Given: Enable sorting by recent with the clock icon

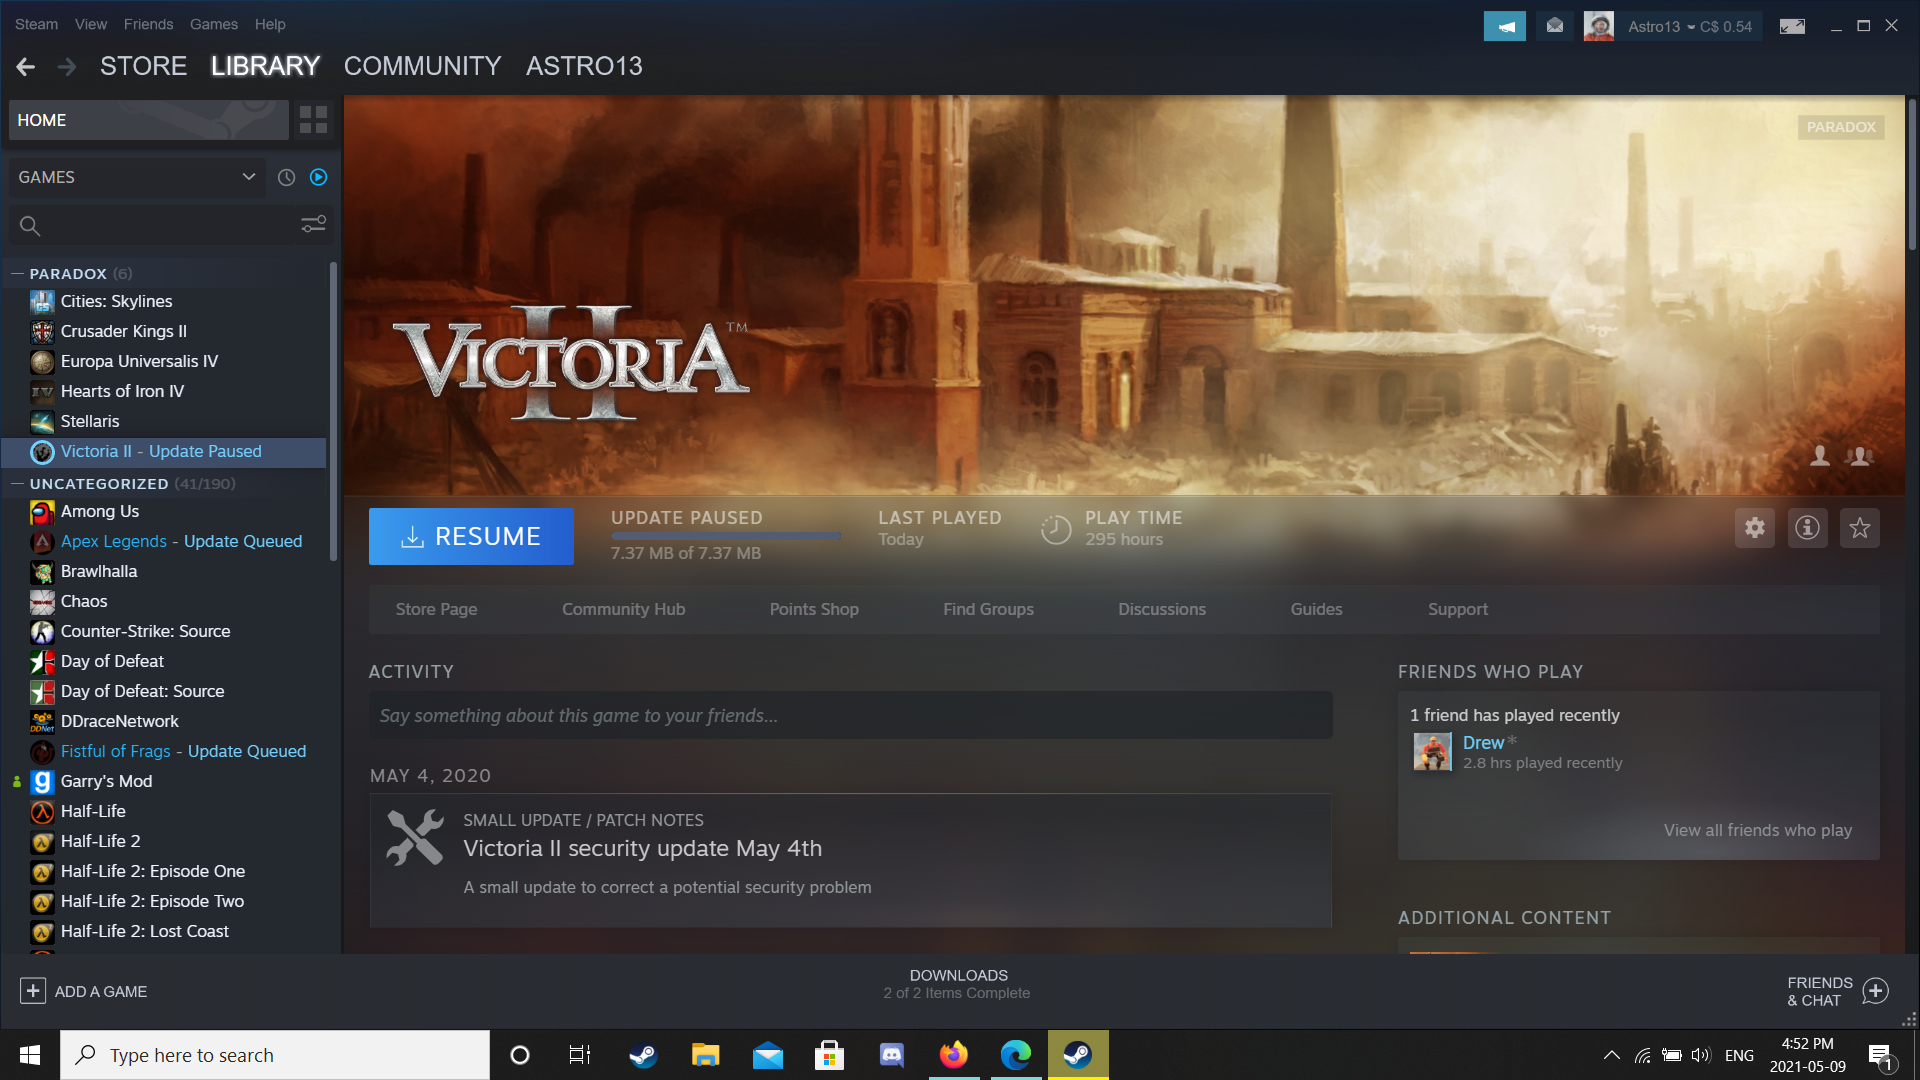Looking at the screenshot, I should coord(286,177).
